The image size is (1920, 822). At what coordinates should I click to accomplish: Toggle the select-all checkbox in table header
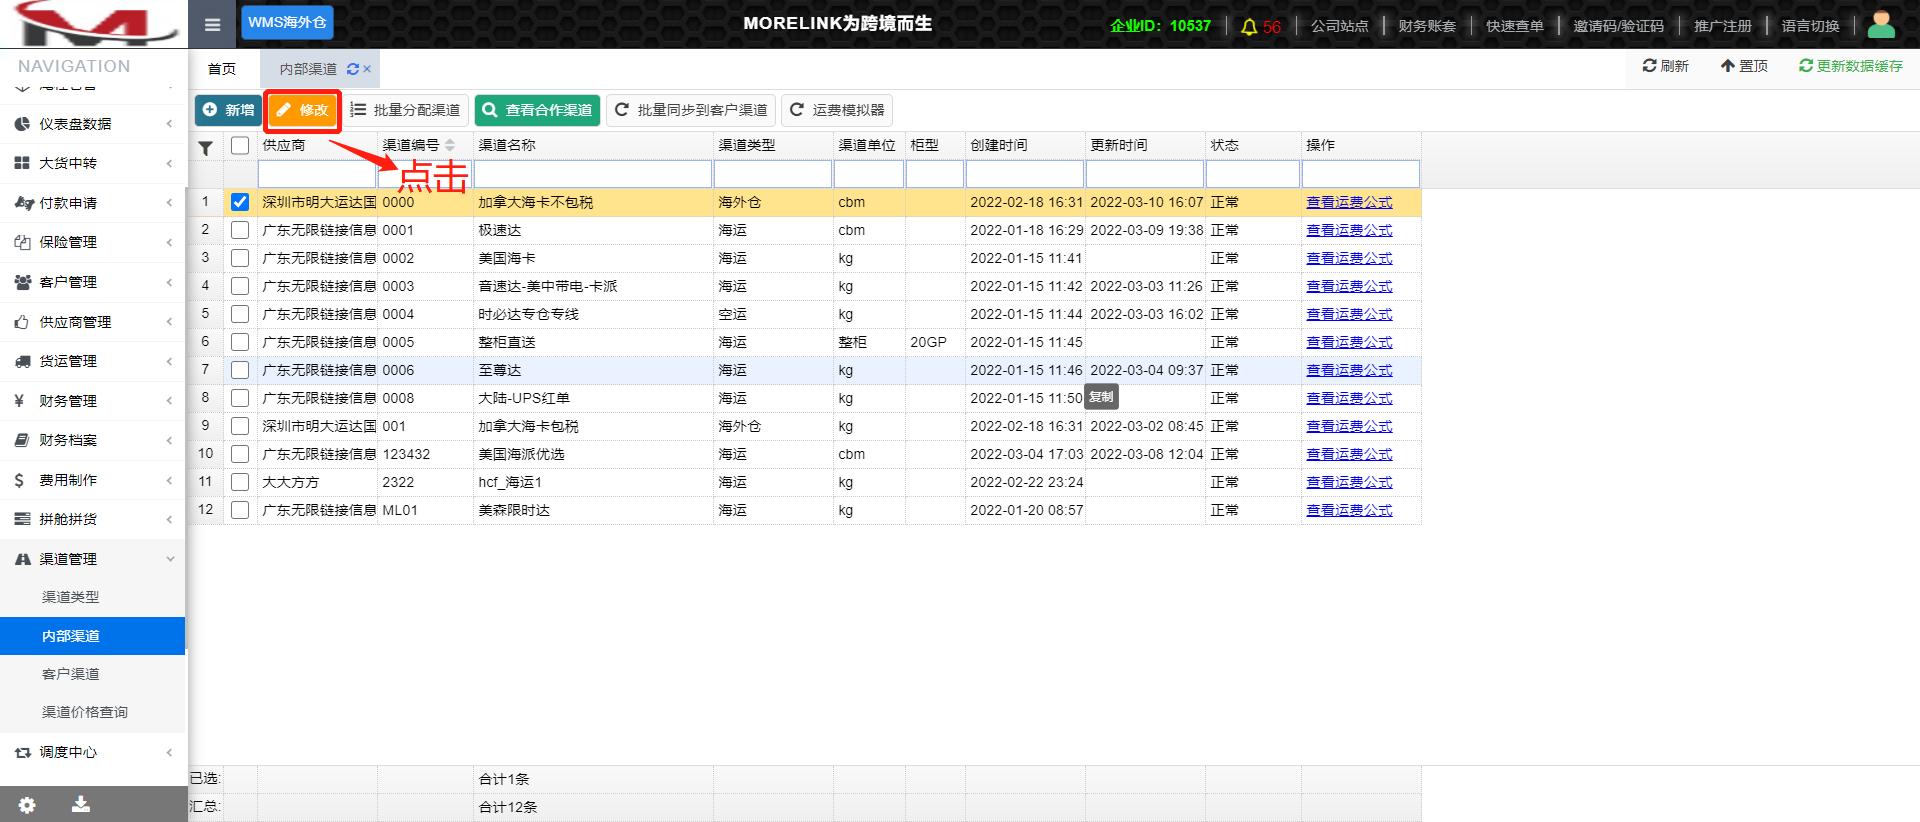point(240,146)
